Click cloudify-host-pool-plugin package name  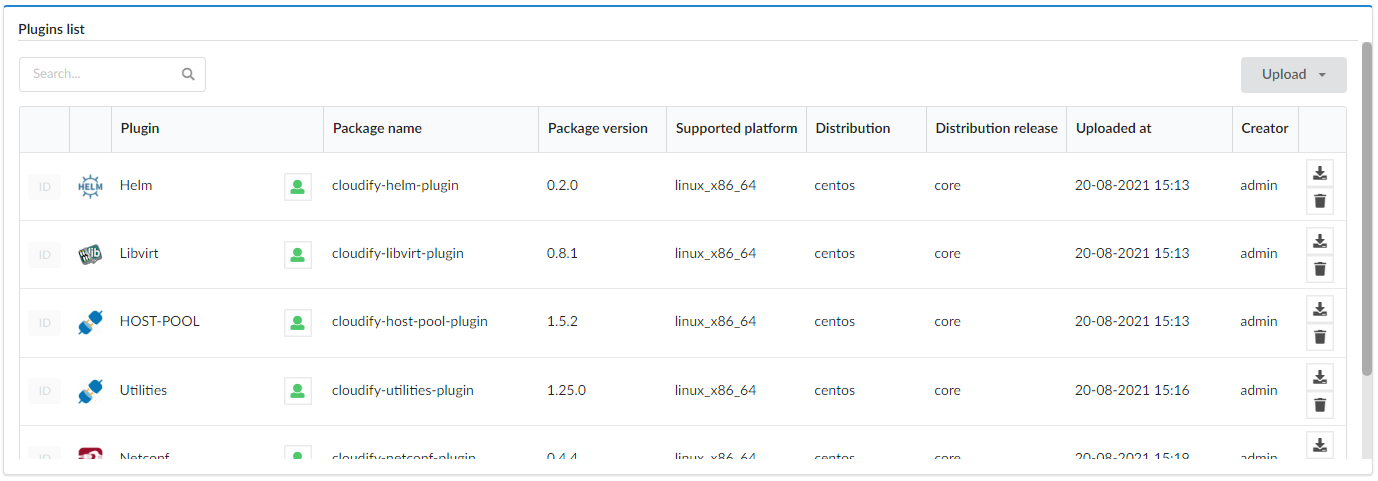click(410, 321)
